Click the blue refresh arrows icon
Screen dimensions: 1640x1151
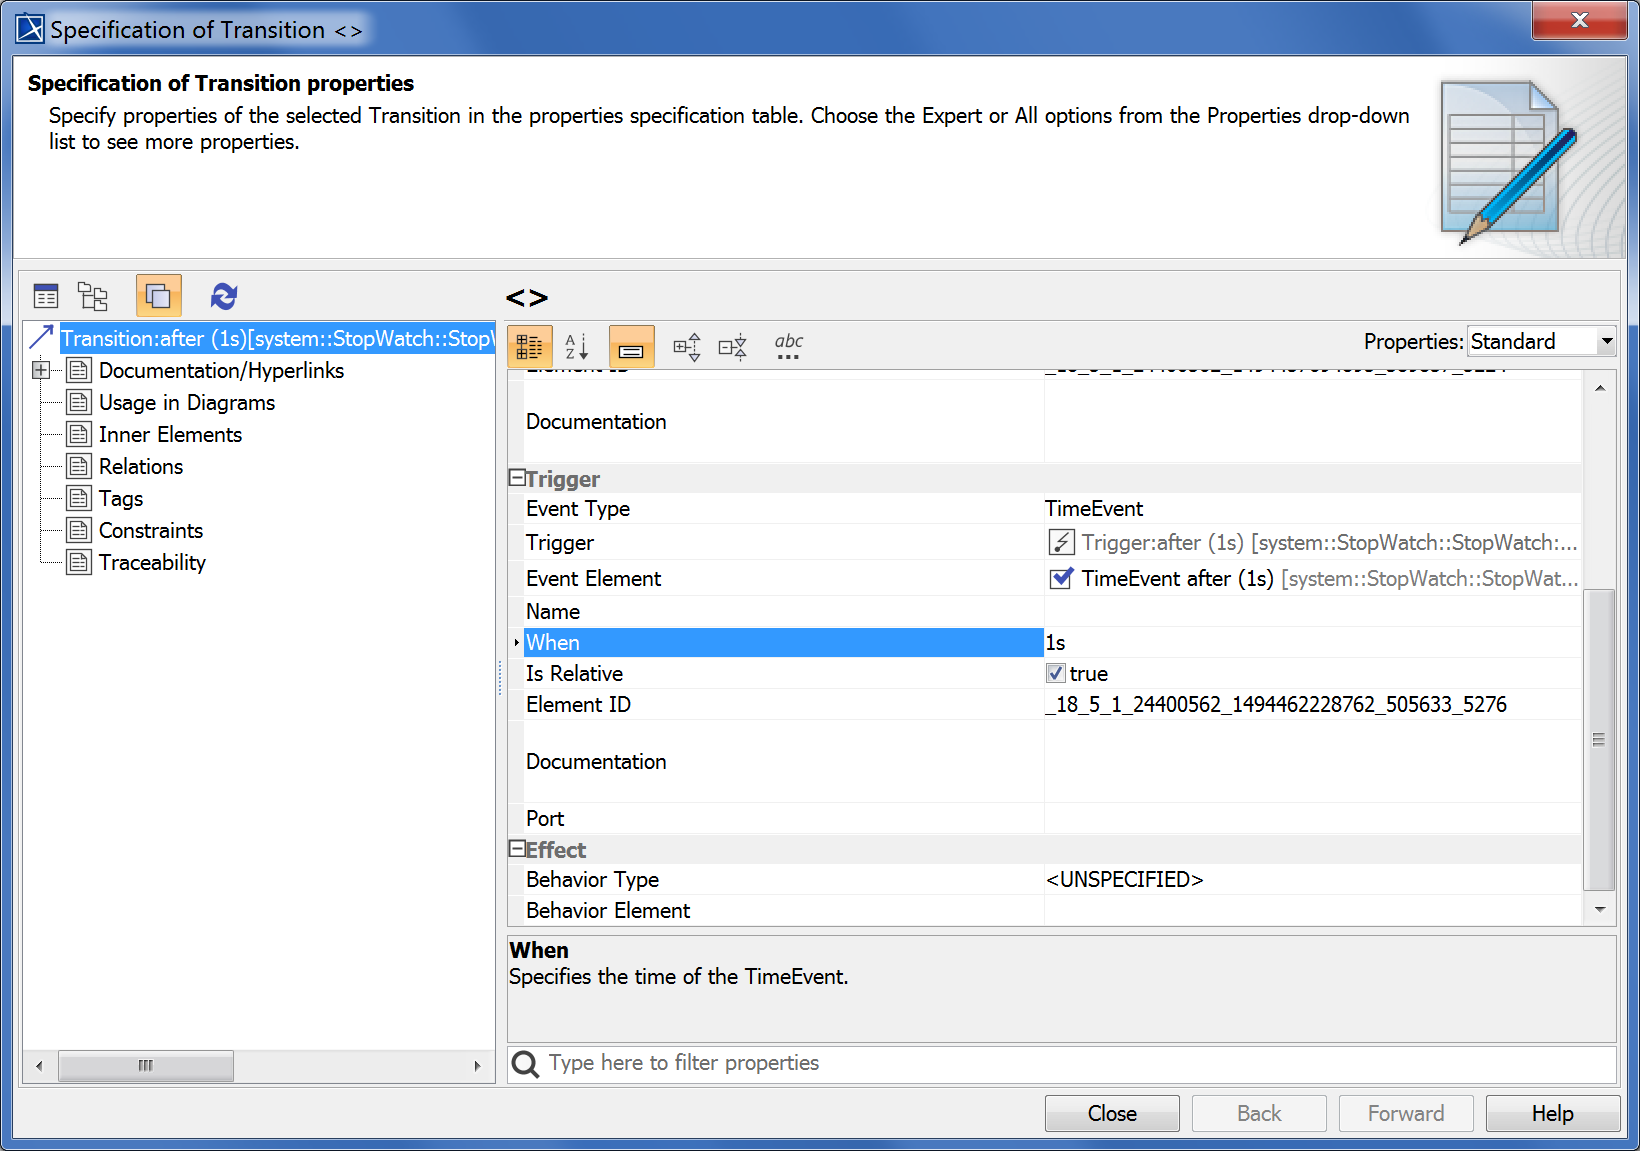click(x=224, y=296)
